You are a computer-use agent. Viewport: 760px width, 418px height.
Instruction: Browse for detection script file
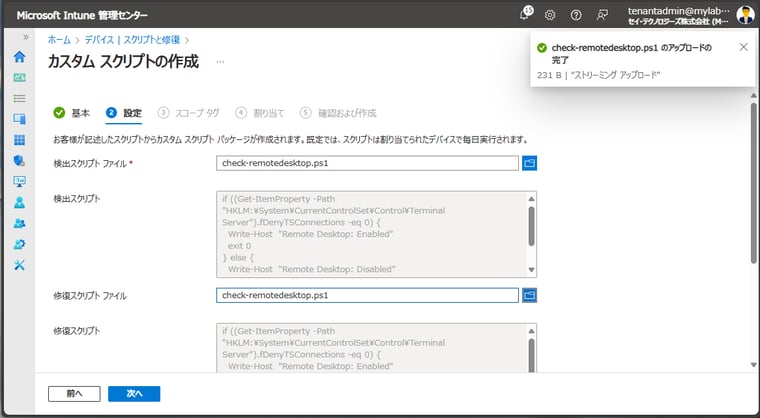coord(530,163)
